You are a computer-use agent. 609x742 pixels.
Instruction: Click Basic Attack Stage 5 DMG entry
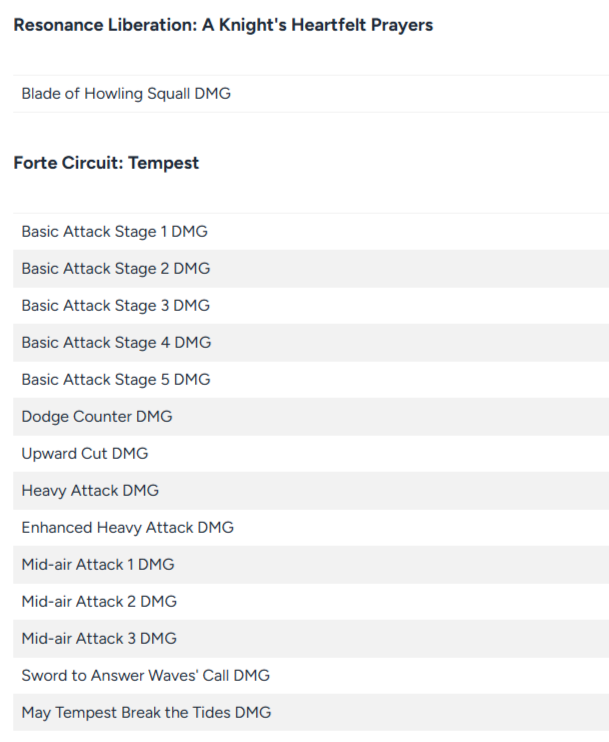coord(115,380)
